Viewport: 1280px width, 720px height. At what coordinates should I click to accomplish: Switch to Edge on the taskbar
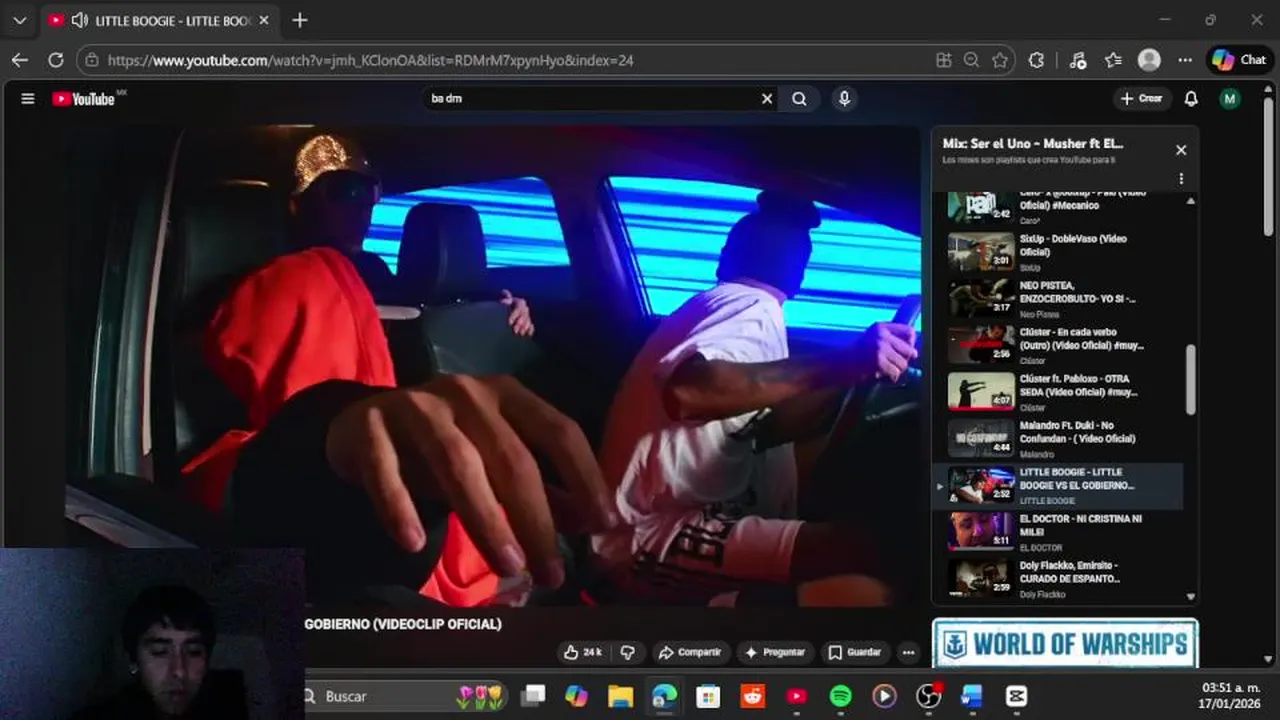tap(664, 696)
